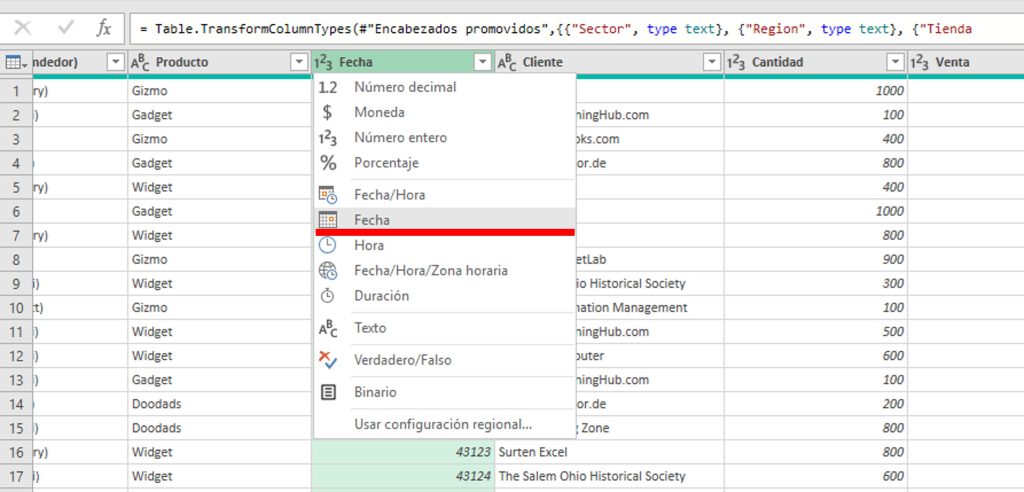Click the clock Hora icon
This screenshot has height=492, width=1024.
[x=328, y=245]
